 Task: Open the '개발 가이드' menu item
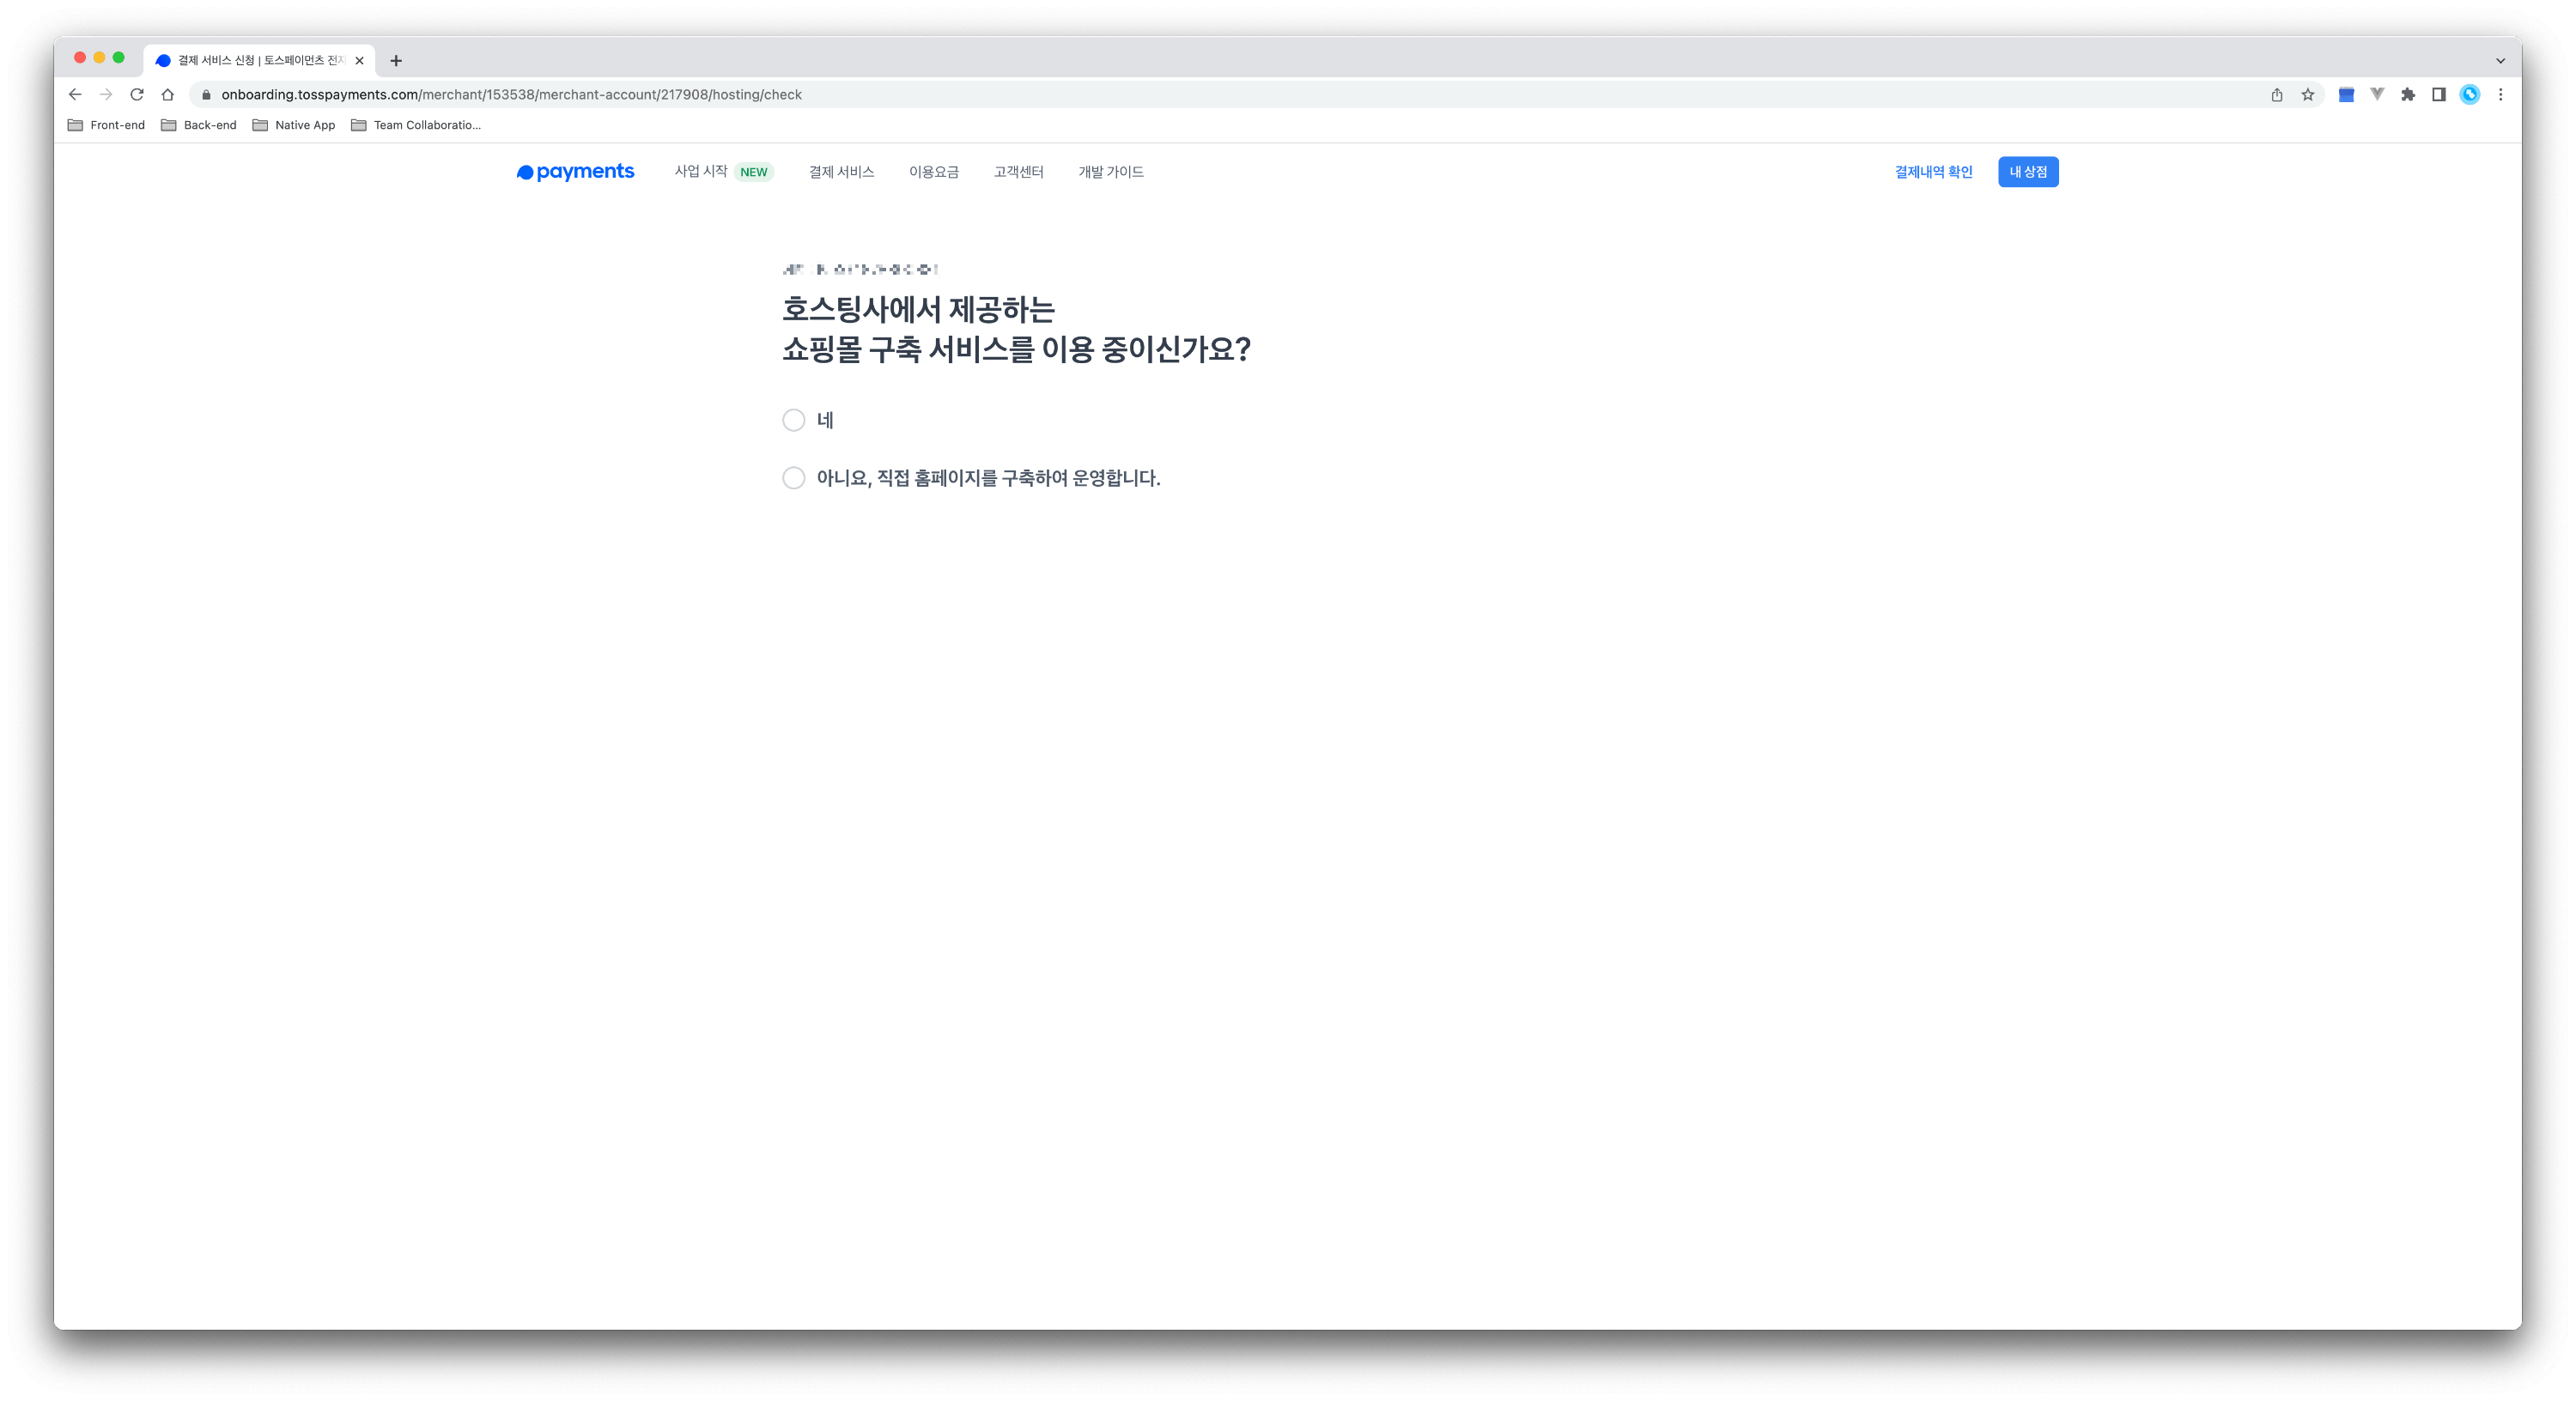(1110, 172)
